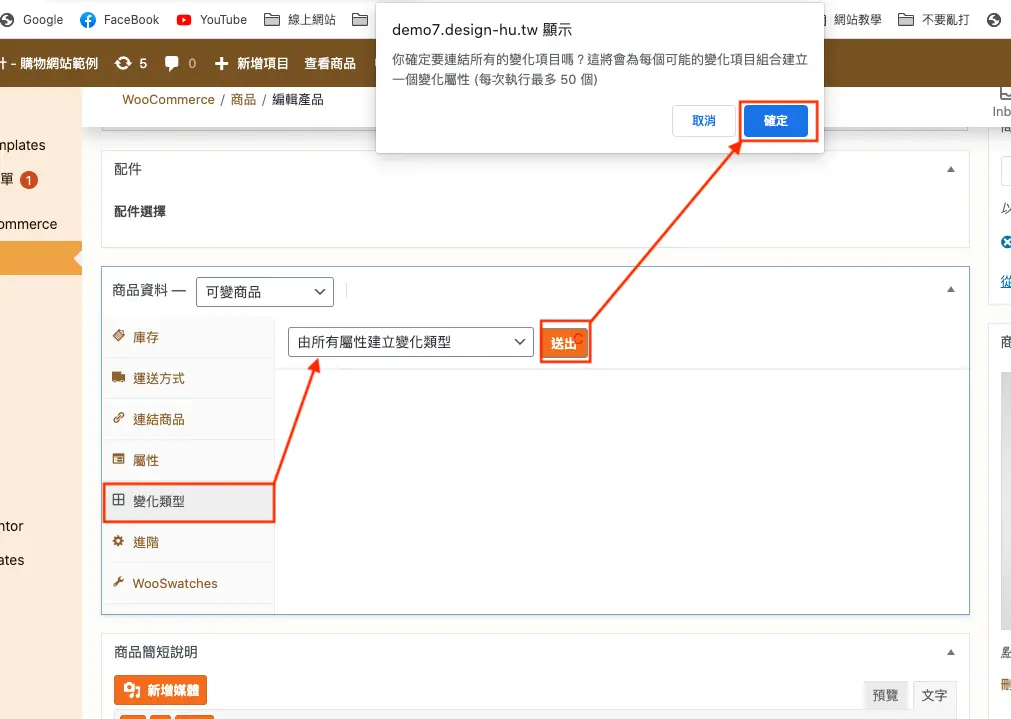Click the truck icon beside 運送方式

click(x=119, y=377)
